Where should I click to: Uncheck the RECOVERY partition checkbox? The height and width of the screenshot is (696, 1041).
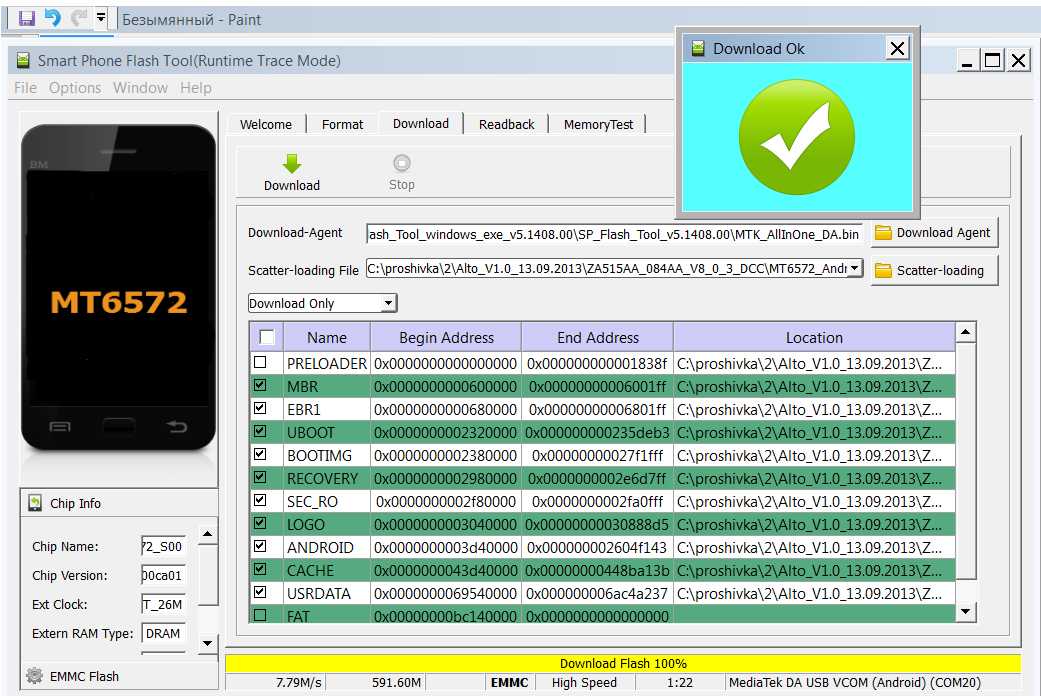click(x=260, y=478)
